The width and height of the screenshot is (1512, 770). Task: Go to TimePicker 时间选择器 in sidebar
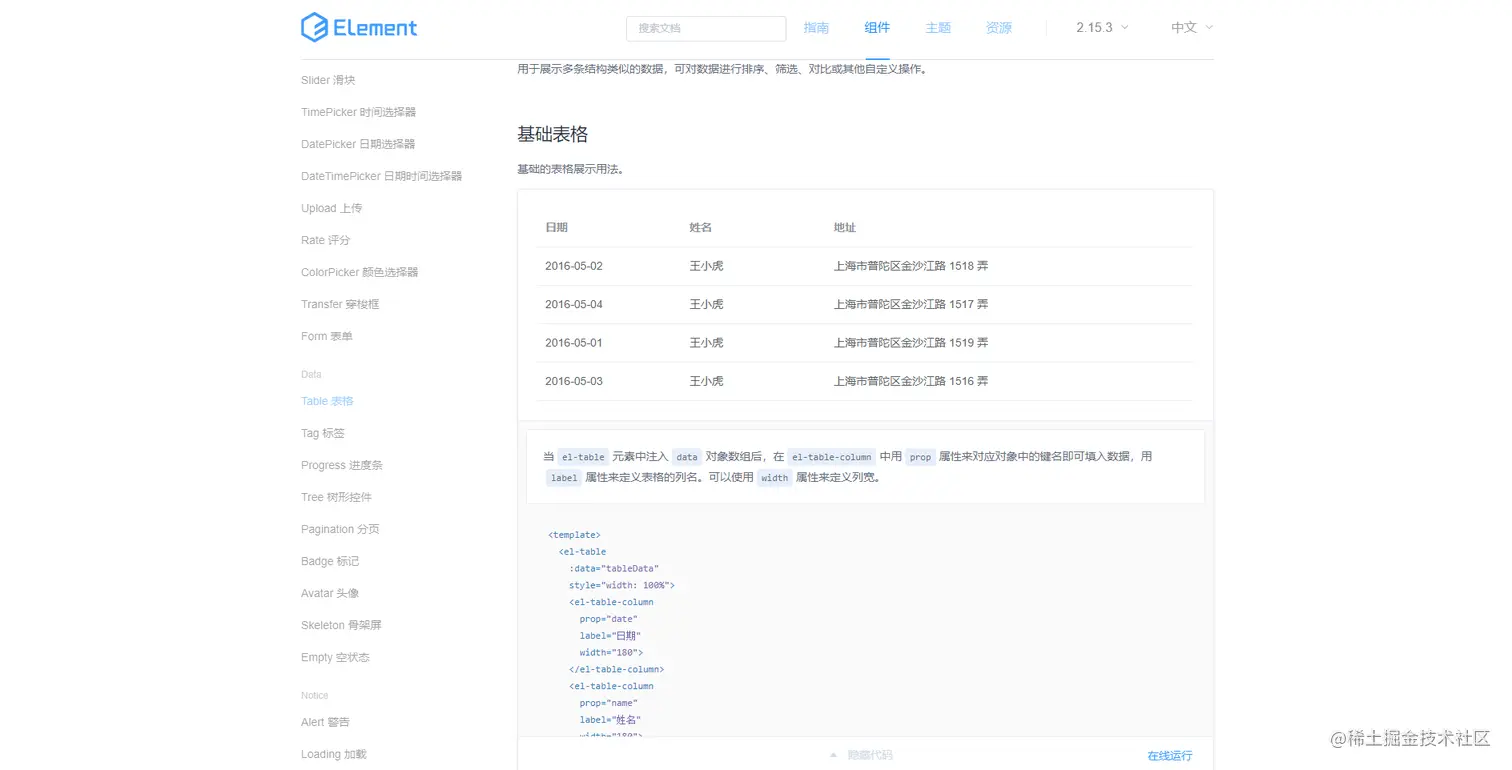click(358, 112)
